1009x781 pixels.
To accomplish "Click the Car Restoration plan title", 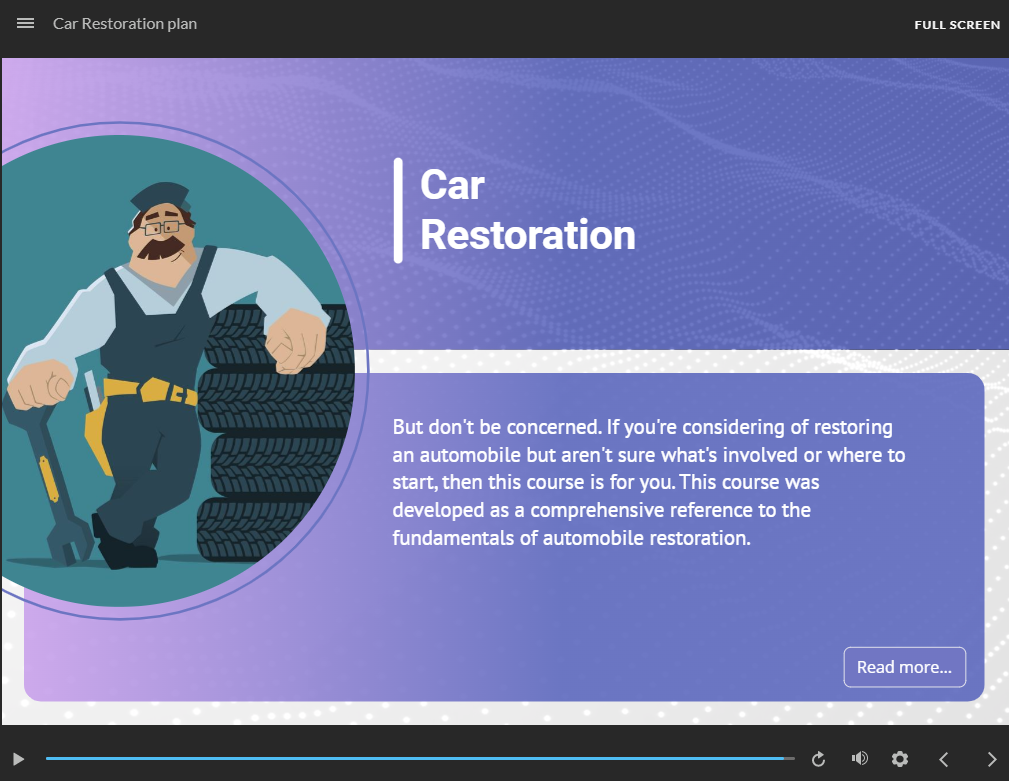I will [125, 23].
